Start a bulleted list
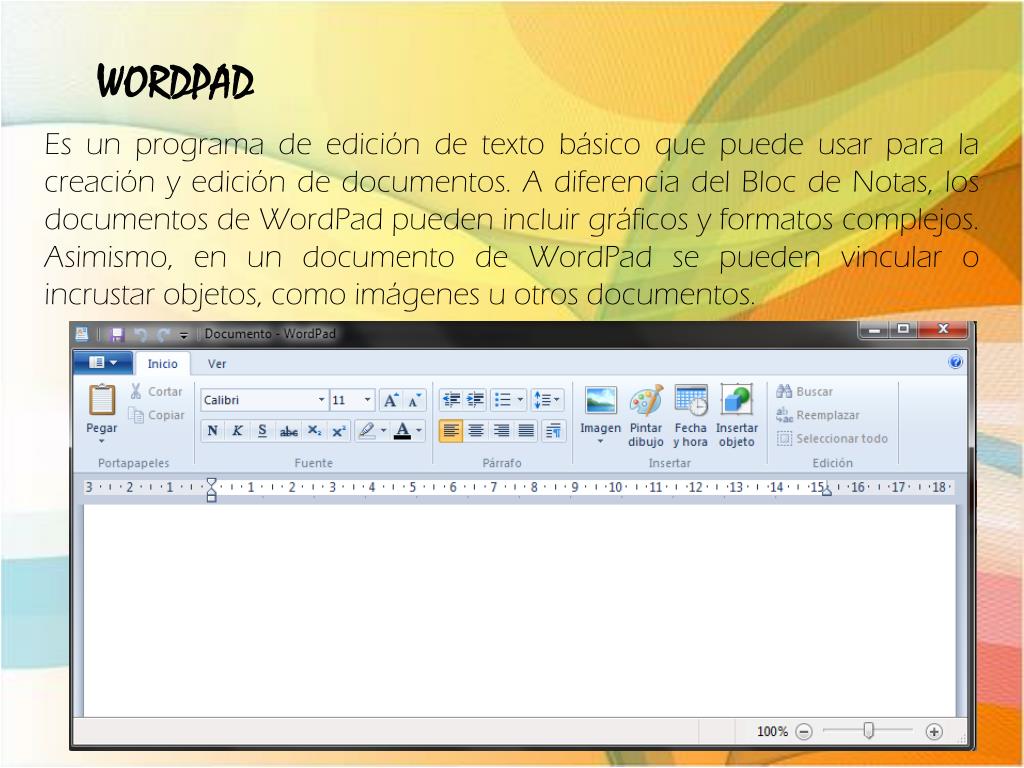This screenshot has width=1024, height=768. (x=503, y=400)
